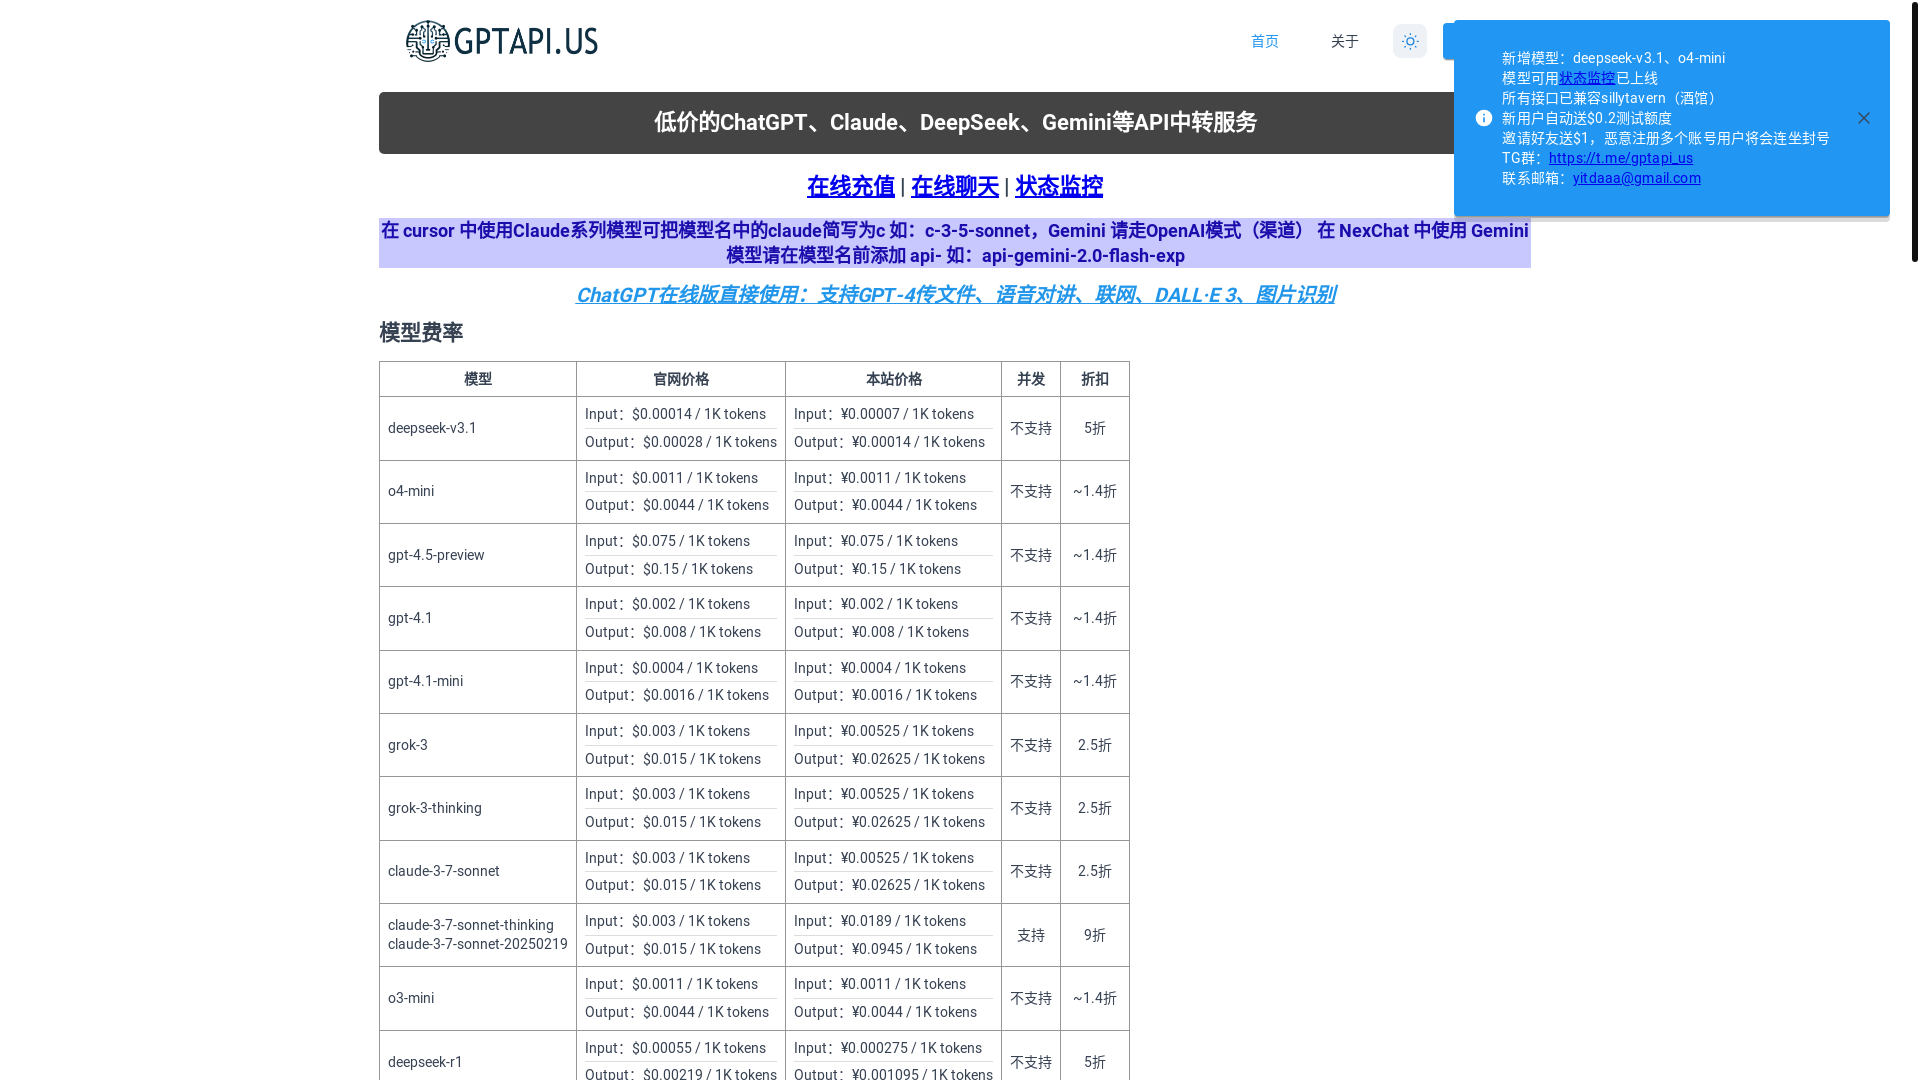Click site Input ¥0.00007 price for deepseek-v3.1
The width and height of the screenshot is (1920, 1080).
(884, 414)
